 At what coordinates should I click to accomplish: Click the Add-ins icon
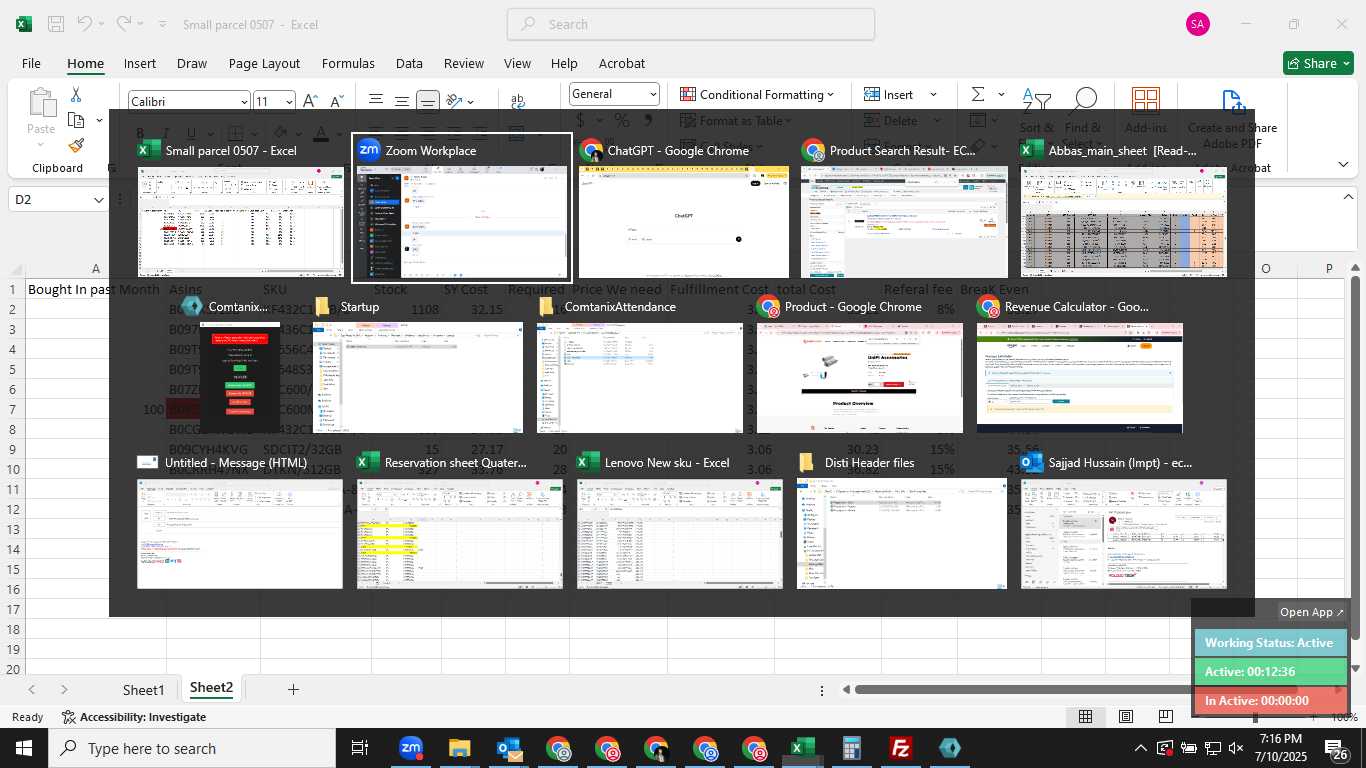(x=1146, y=102)
